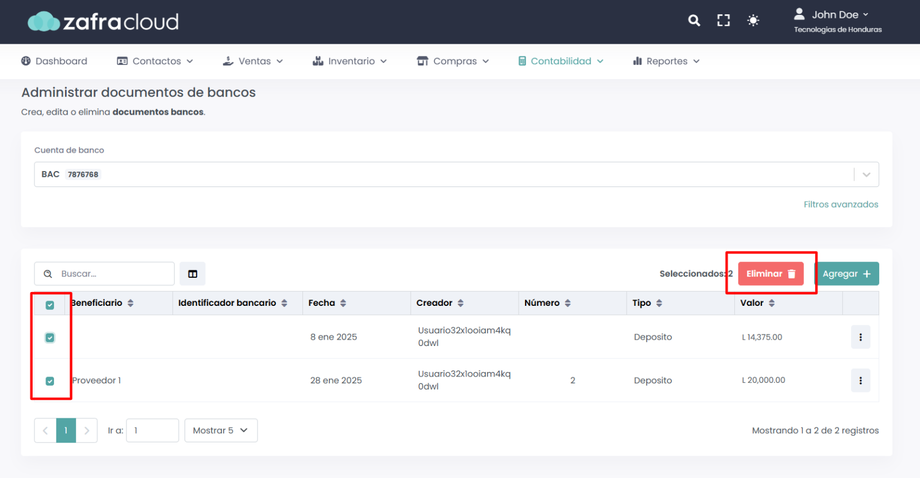Open three-dot menu for 8 ene 2025 row

point(860,338)
